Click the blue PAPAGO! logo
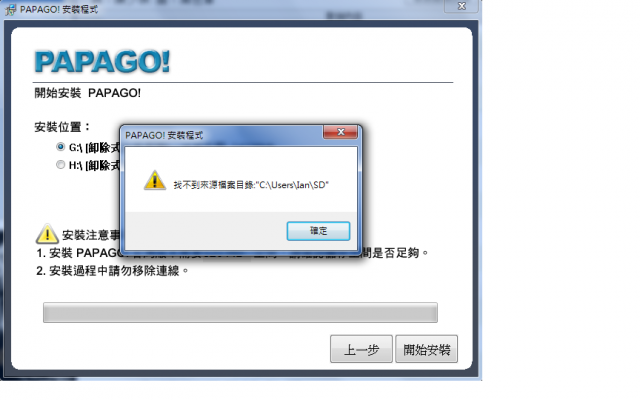Image resolution: width=640 pixels, height=400 pixels. click(102, 61)
